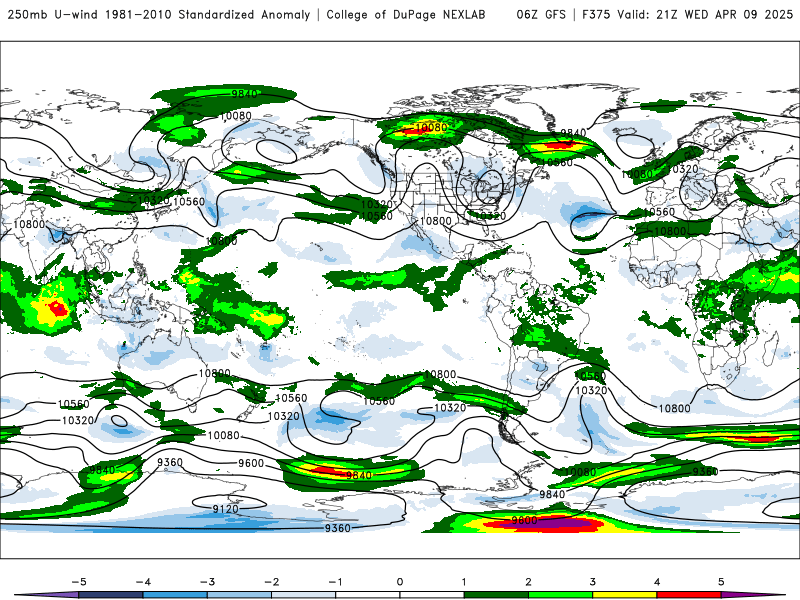Click the '1981-2010 Standardized Anomaly' title text
Screen dimensions: 800x600
208,15
